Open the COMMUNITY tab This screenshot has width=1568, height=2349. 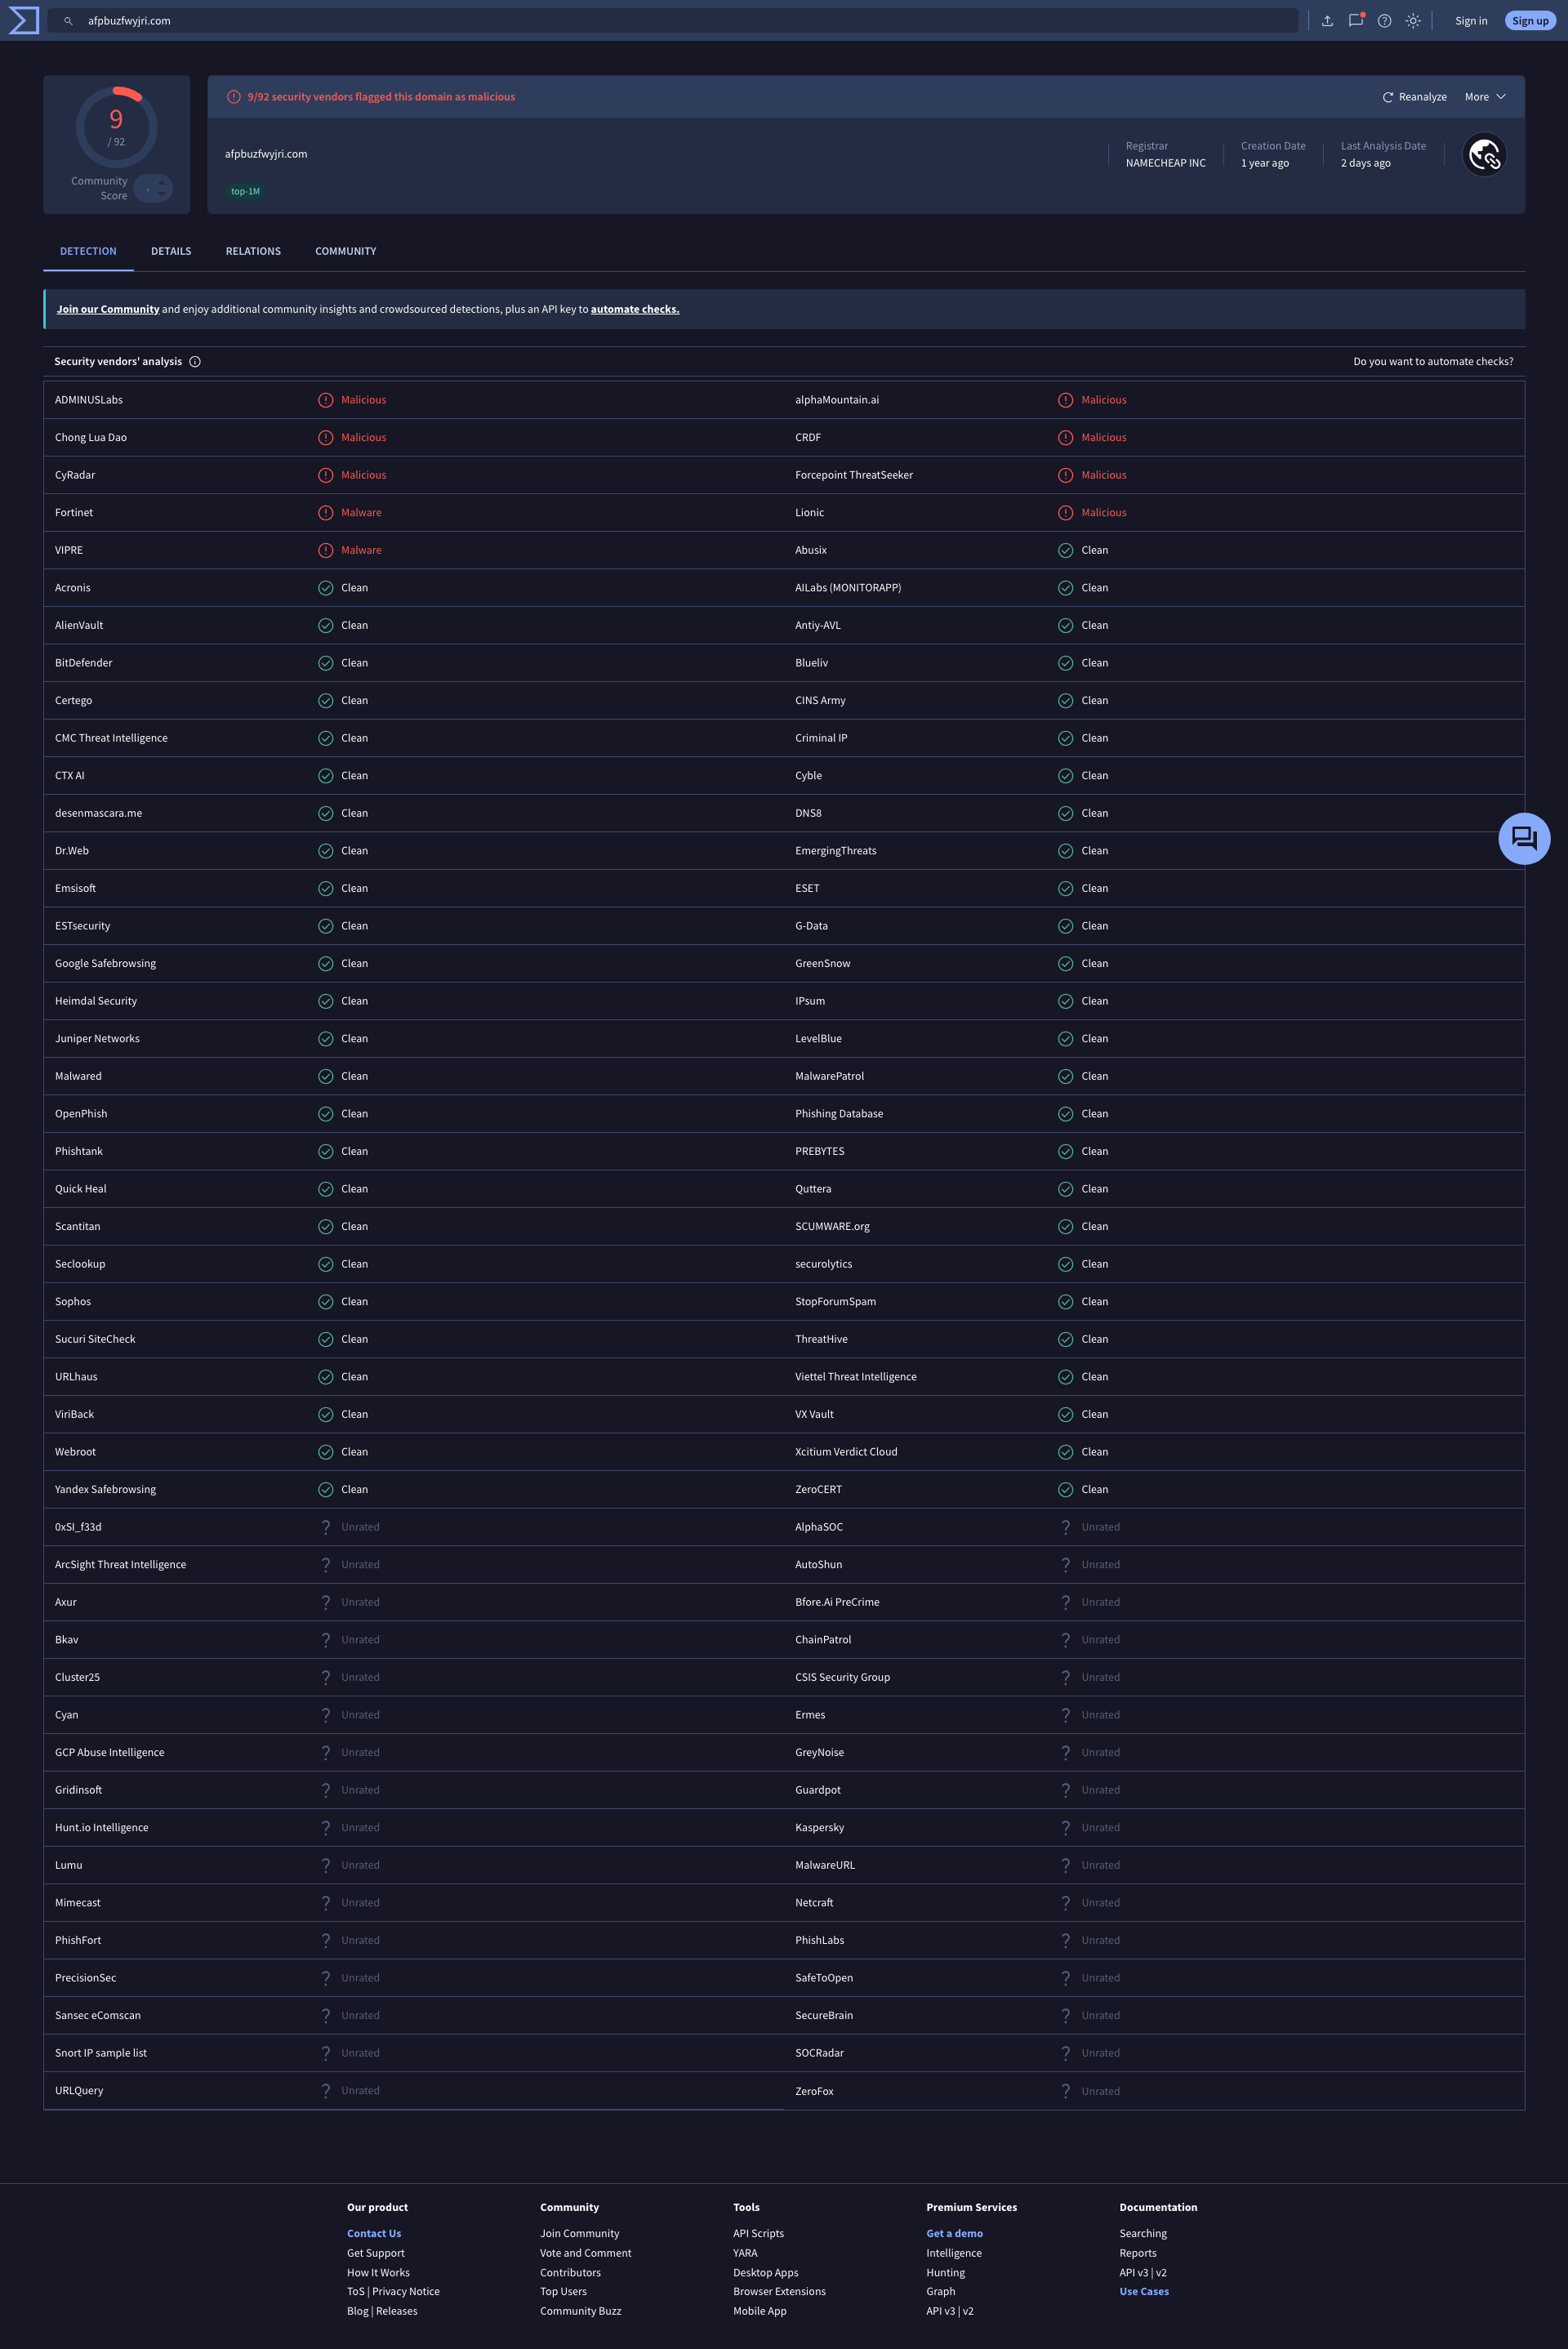coord(346,251)
